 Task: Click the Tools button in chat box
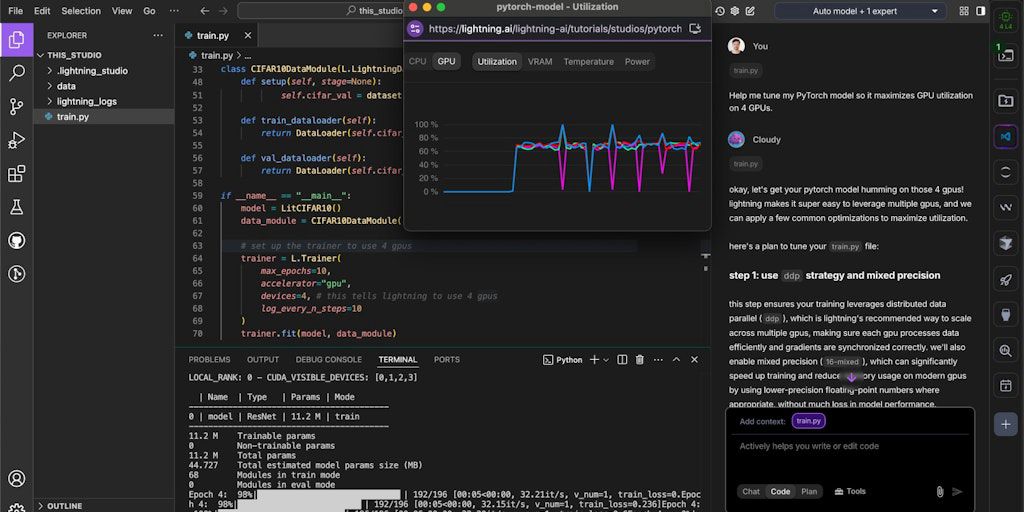coord(849,491)
